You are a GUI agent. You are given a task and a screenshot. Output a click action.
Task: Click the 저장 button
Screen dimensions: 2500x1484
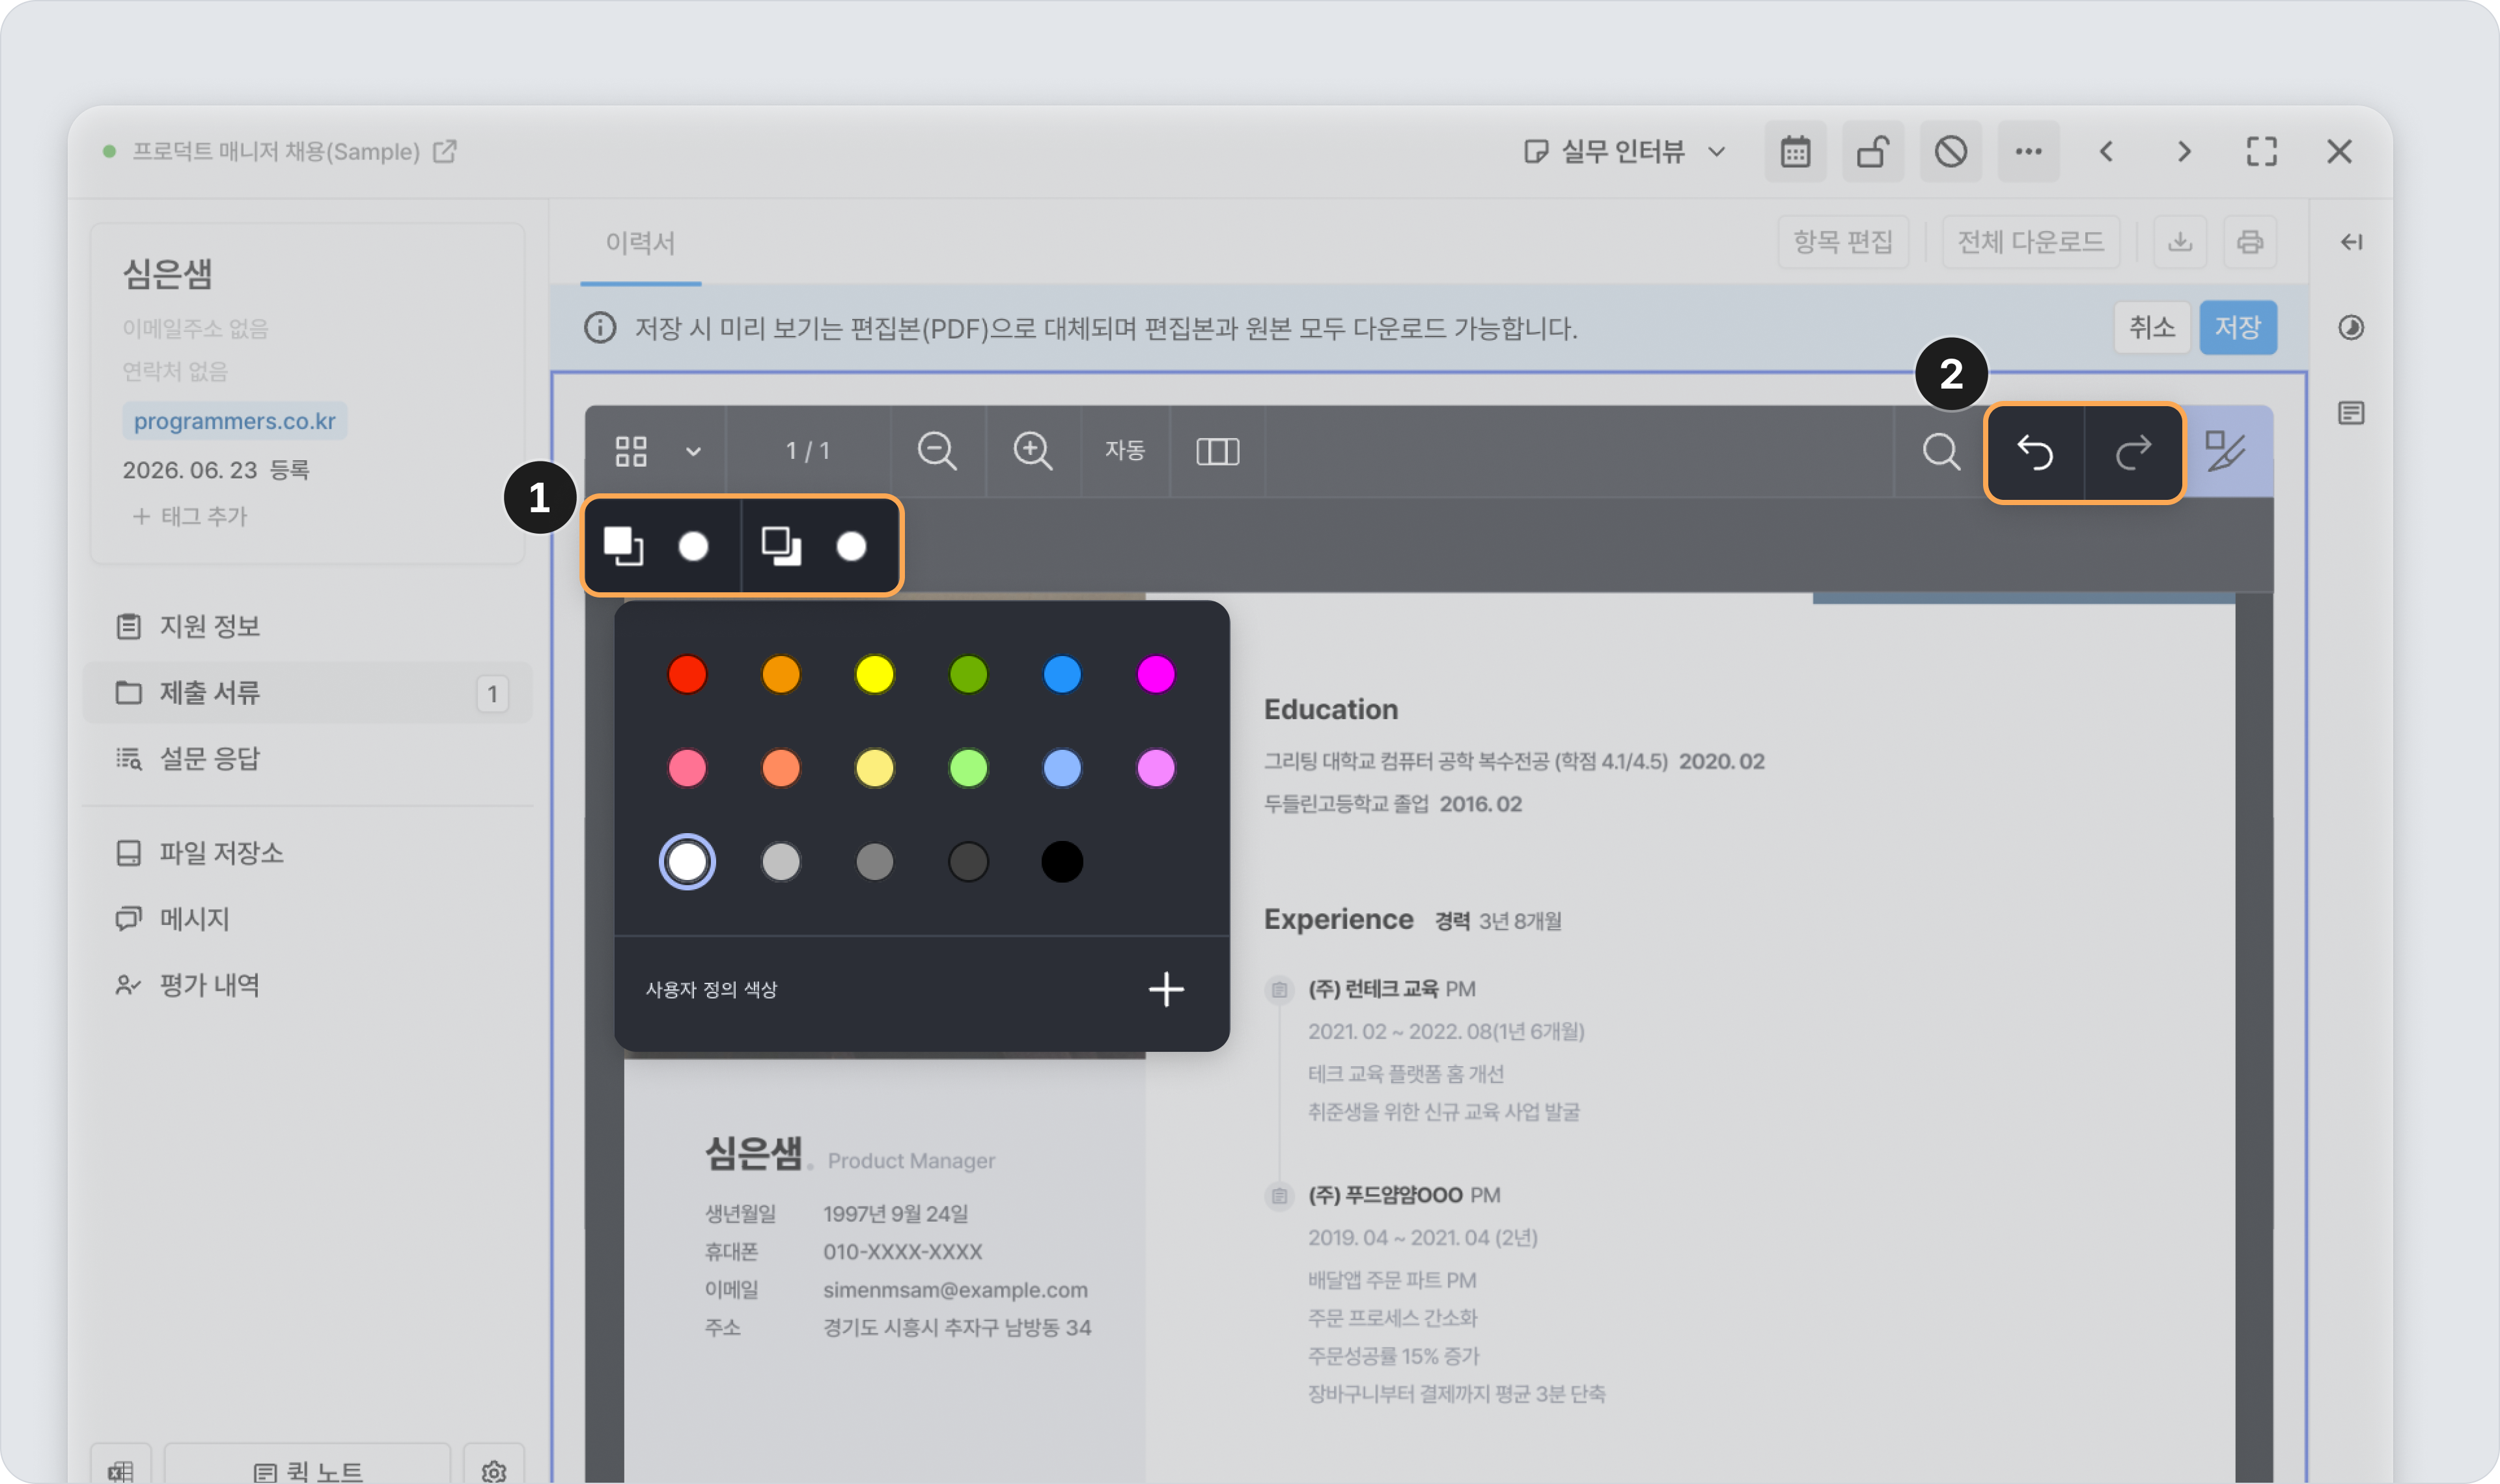[2238, 328]
